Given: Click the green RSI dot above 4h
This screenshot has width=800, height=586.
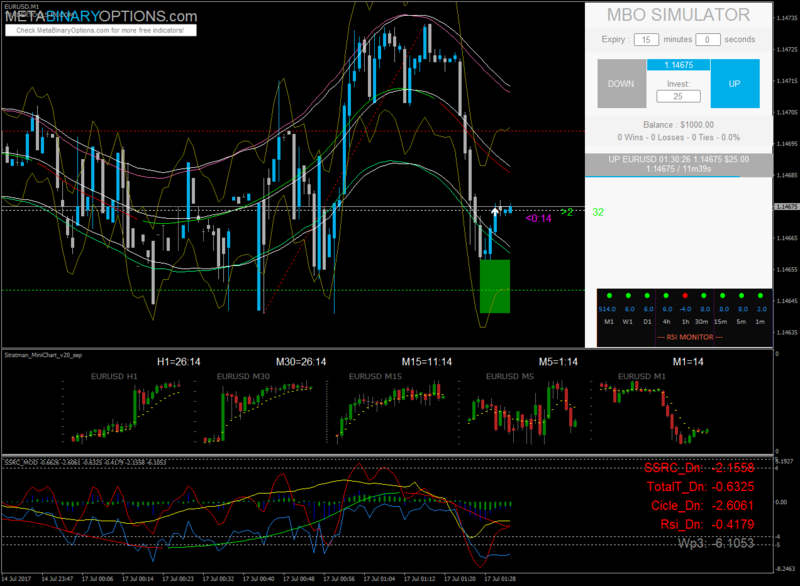Looking at the screenshot, I should click(666, 295).
